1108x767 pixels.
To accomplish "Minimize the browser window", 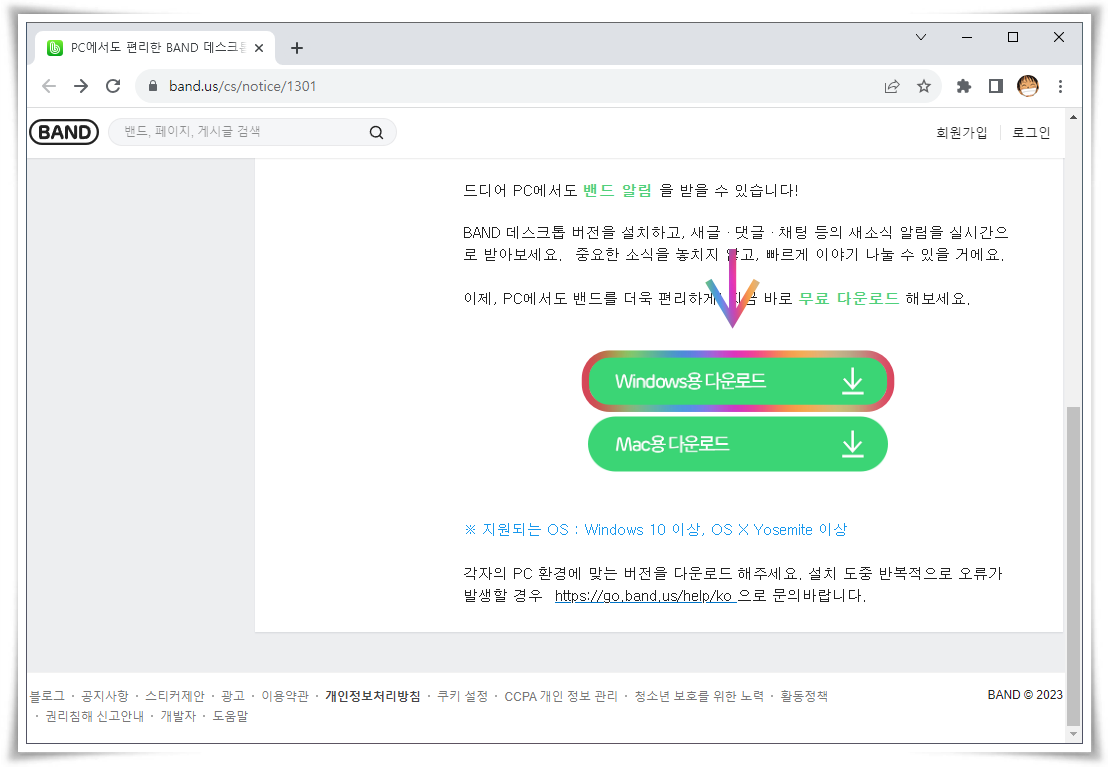I will tap(967, 37).
